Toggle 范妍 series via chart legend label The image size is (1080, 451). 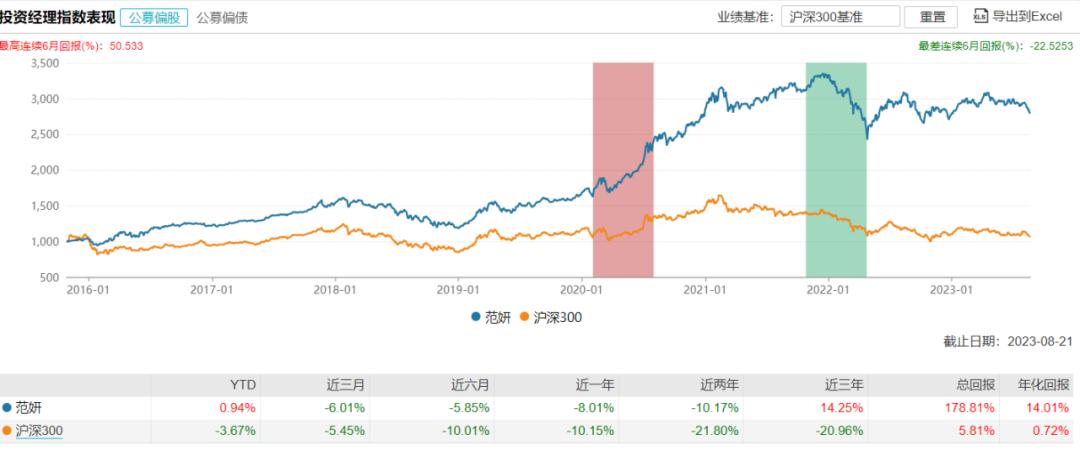[498, 317]
